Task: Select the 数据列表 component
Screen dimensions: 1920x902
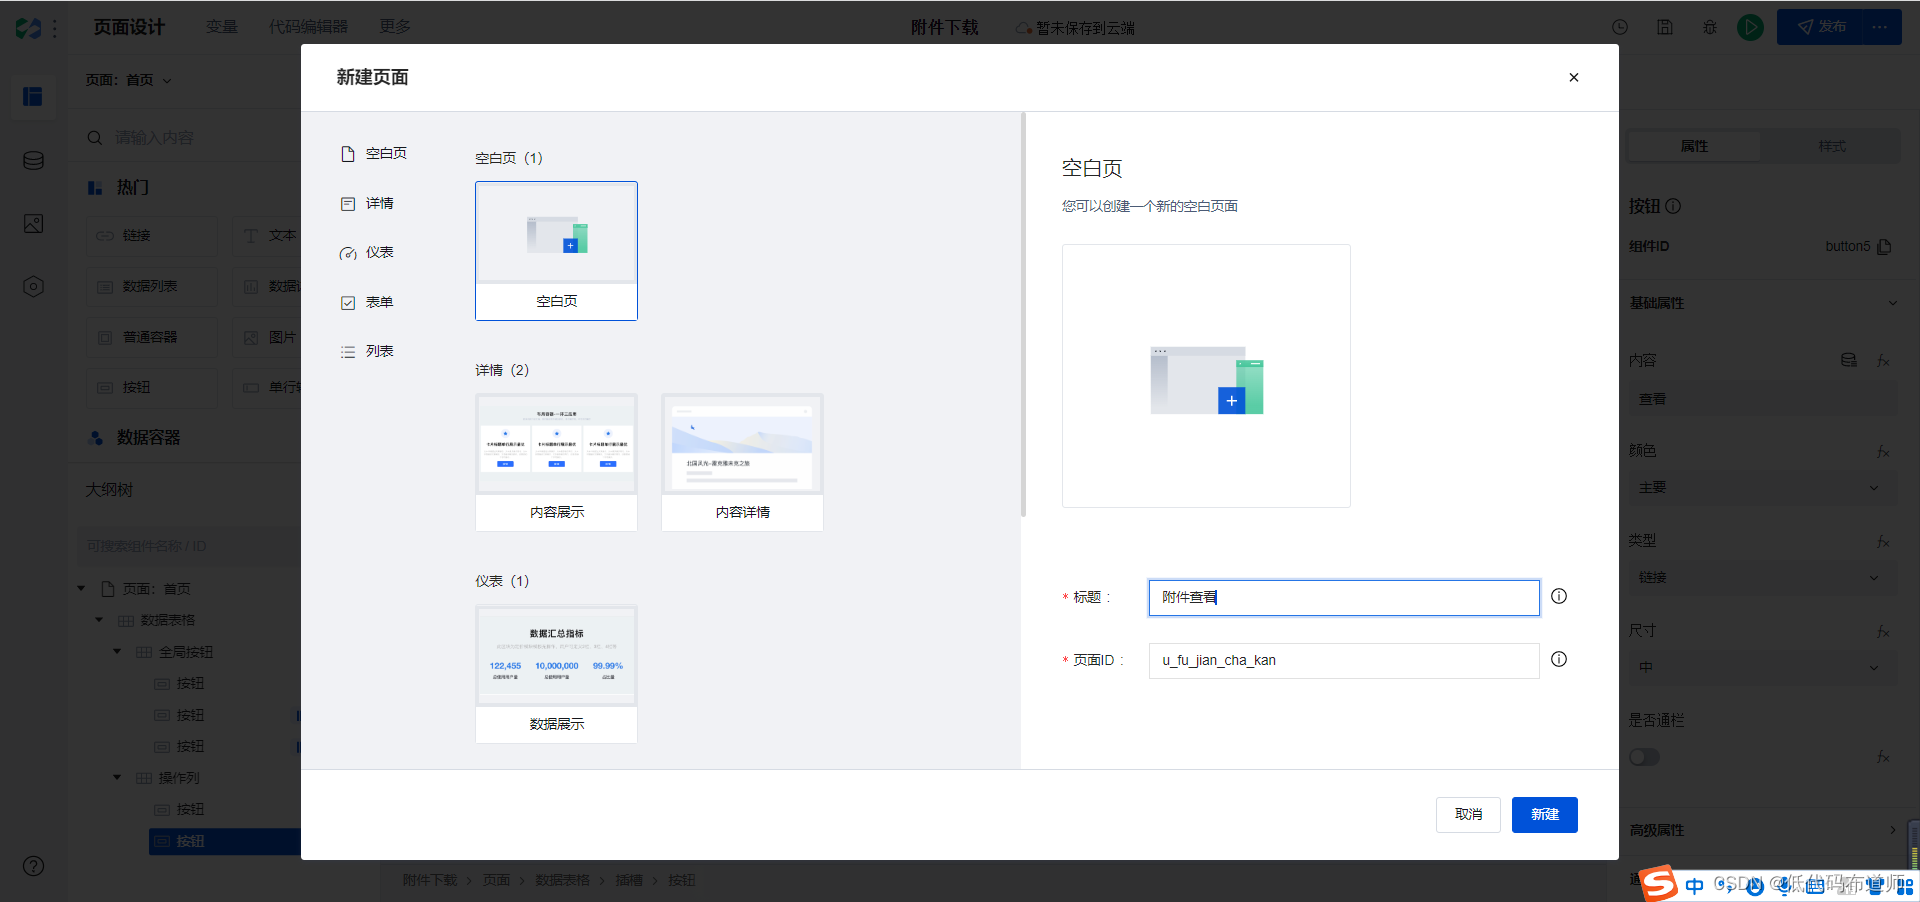Action: coord(151,286)
